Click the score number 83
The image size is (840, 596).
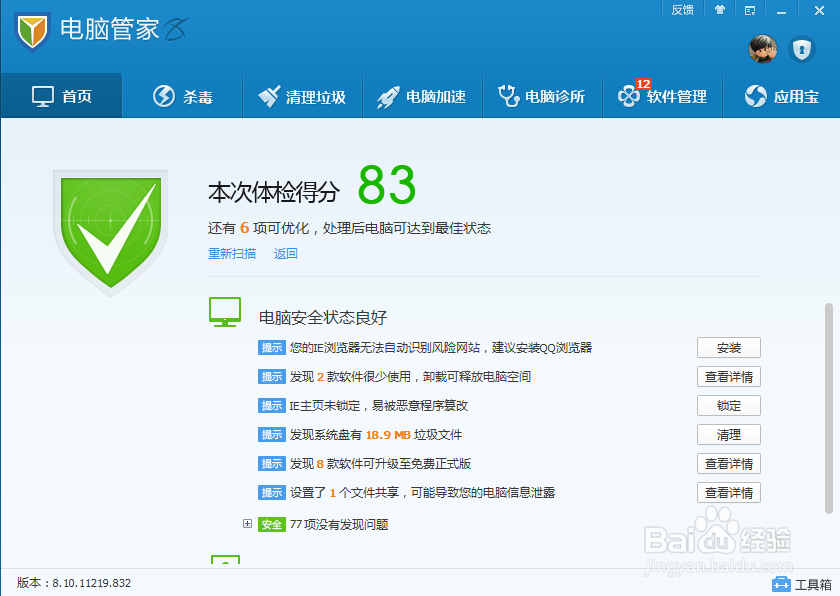click(386, 185)
